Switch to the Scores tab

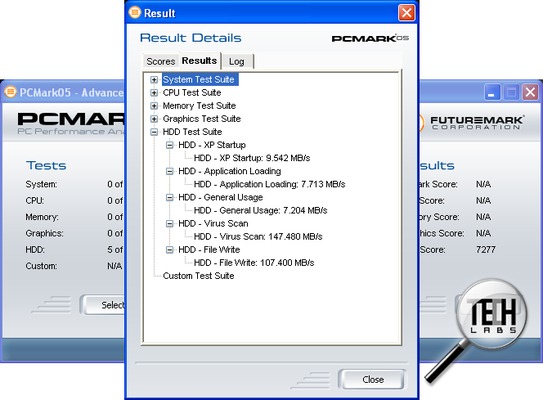point(161,62)
